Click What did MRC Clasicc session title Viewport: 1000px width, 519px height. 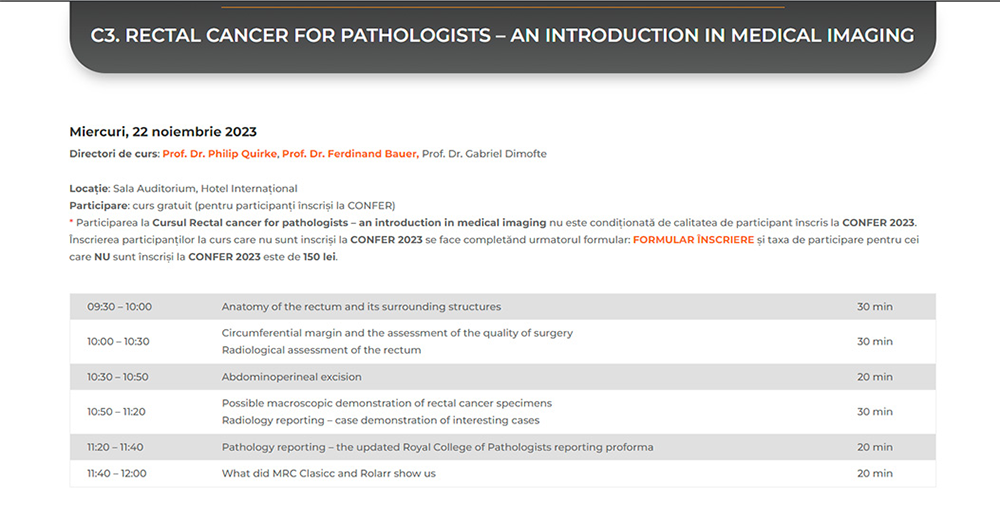click(328, 473)
